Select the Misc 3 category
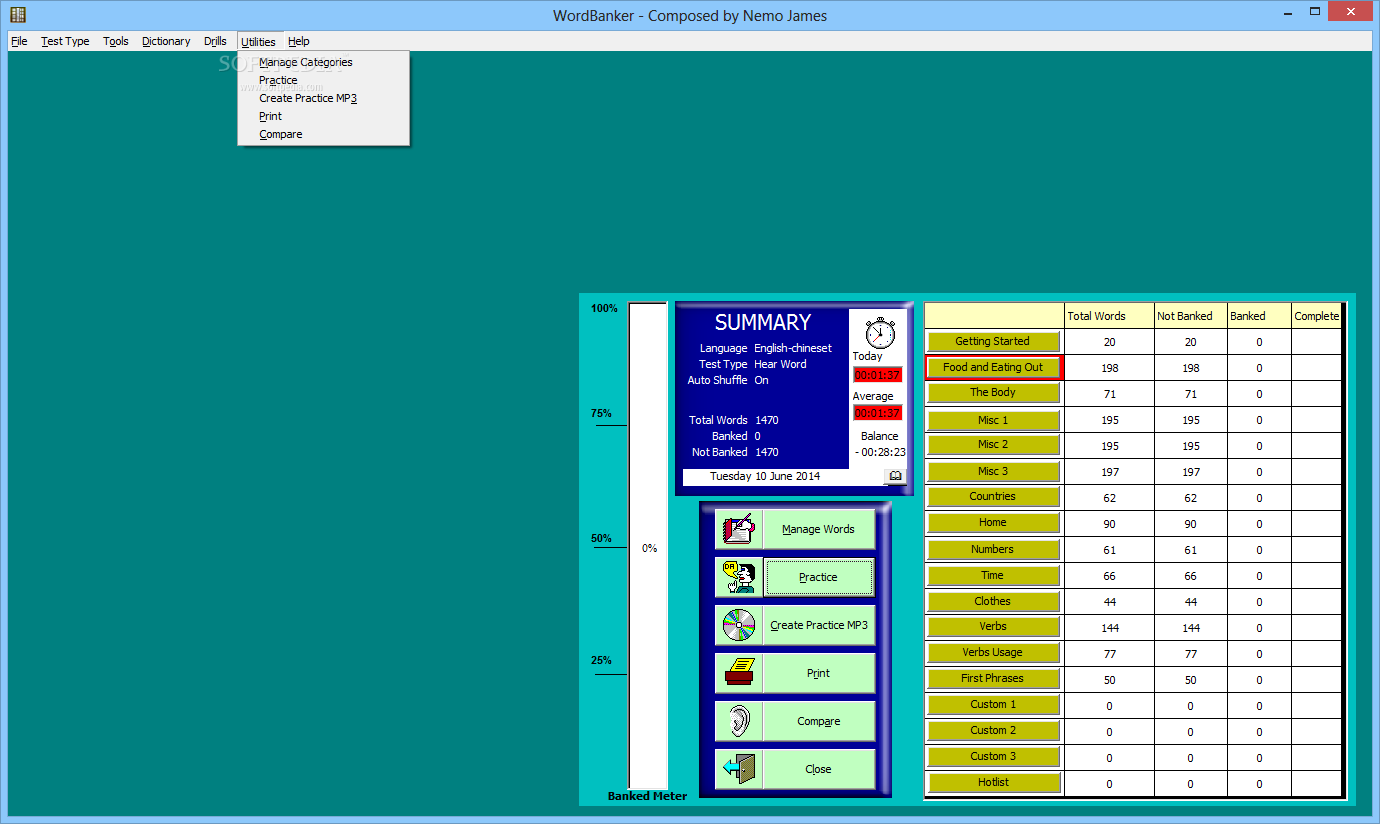Image resolution: width=1380 pixels, height=824 pixels. 993,471
